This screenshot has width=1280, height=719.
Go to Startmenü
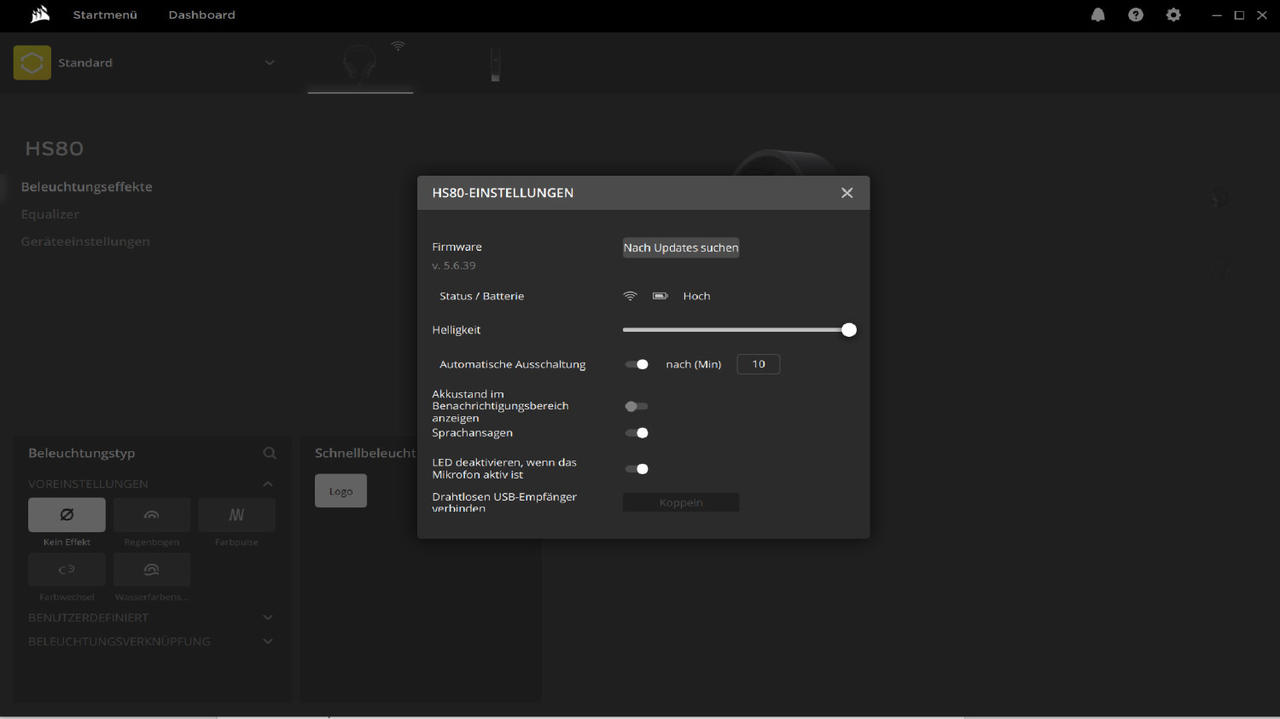click(x=105, y=15)
